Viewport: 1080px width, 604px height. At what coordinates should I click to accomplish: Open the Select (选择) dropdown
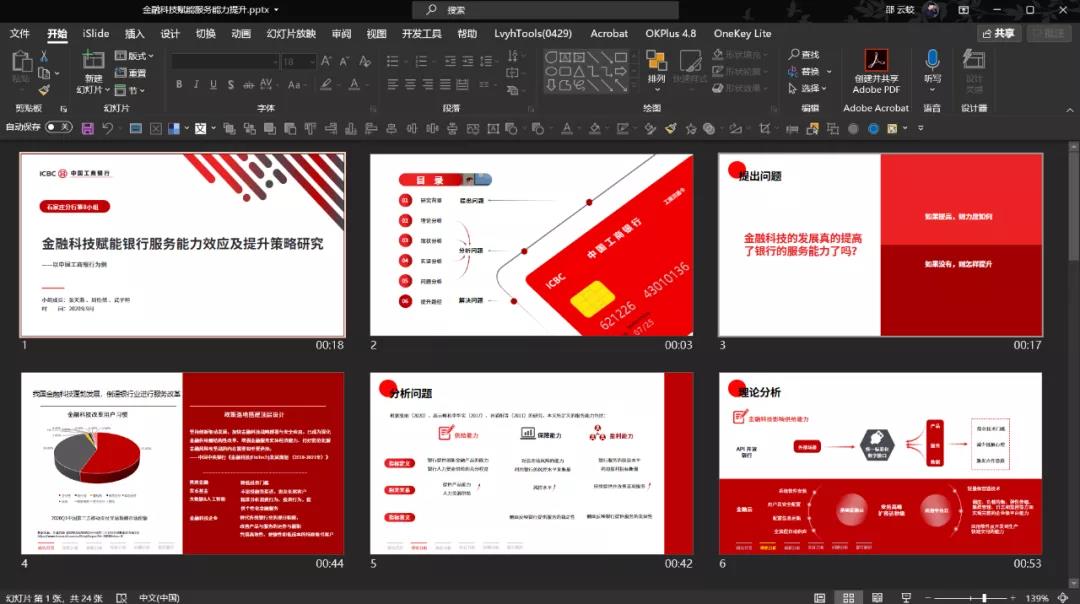[x=807, y=88]
